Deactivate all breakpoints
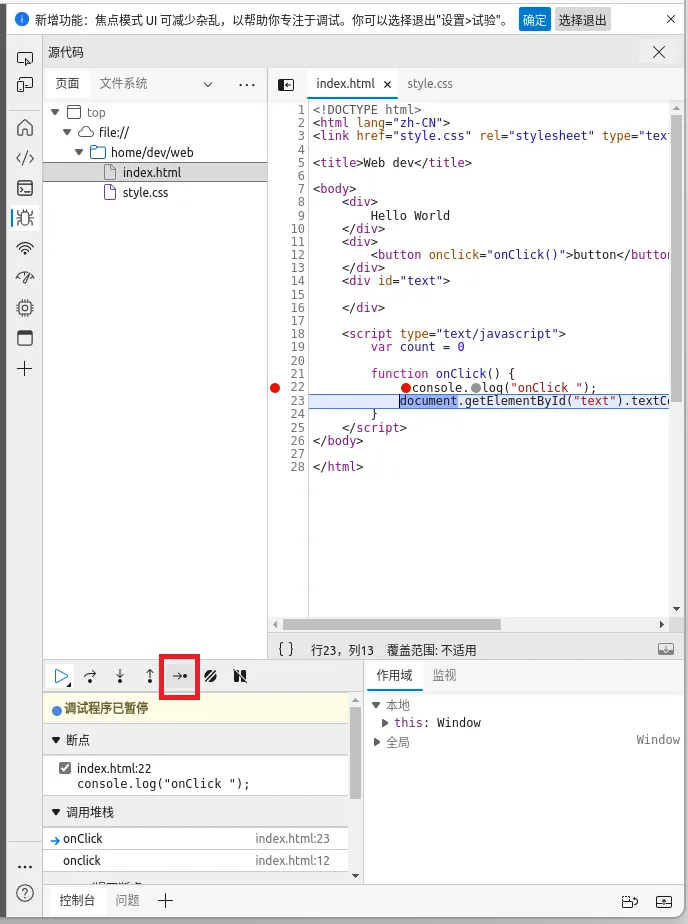This screenshot has height=924, width=688. pyautogui.click(x=210, y=676)
